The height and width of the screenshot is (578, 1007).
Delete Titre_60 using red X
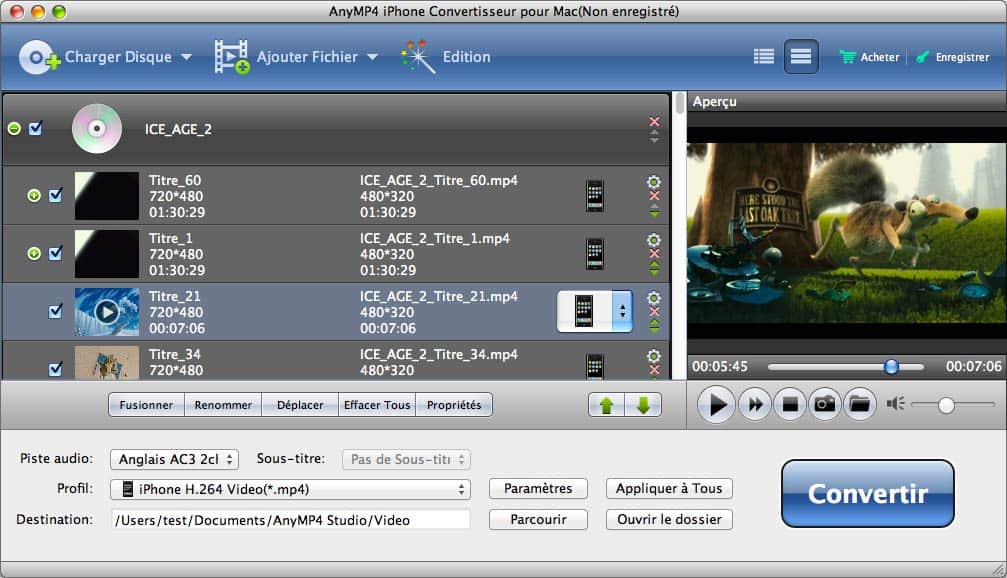[654, 197]
